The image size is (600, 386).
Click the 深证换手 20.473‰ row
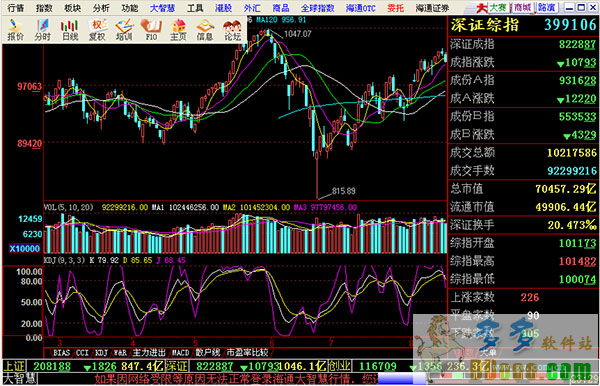[x=523, y=225]
